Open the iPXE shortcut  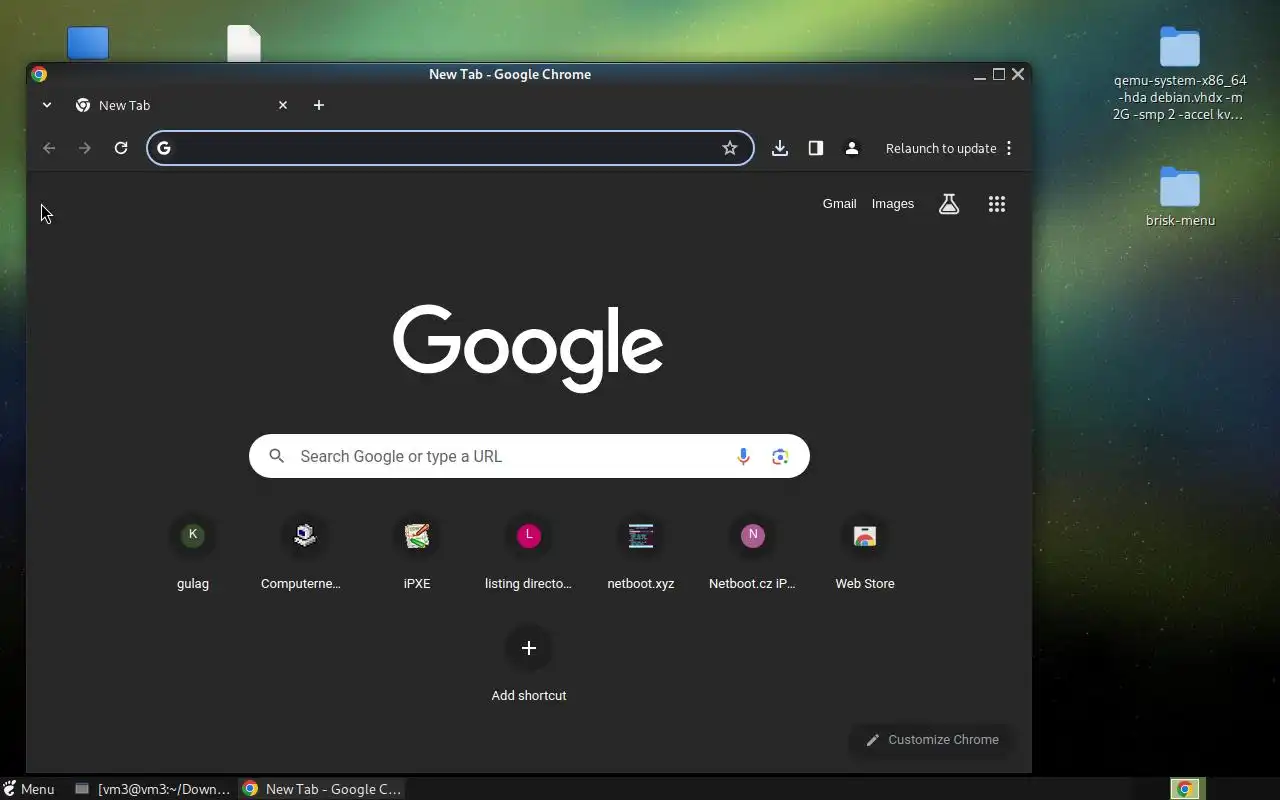(x=417, y=553)
